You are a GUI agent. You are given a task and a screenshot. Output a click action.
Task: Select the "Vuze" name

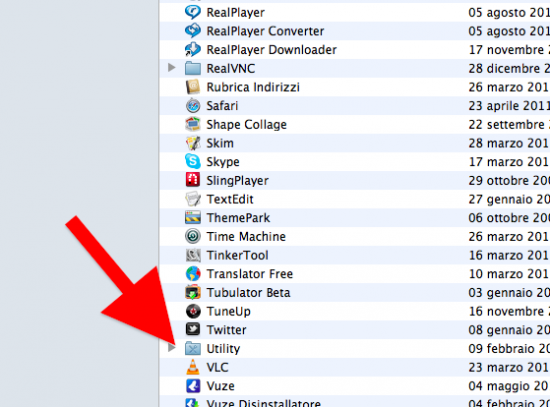pos(220,386)
